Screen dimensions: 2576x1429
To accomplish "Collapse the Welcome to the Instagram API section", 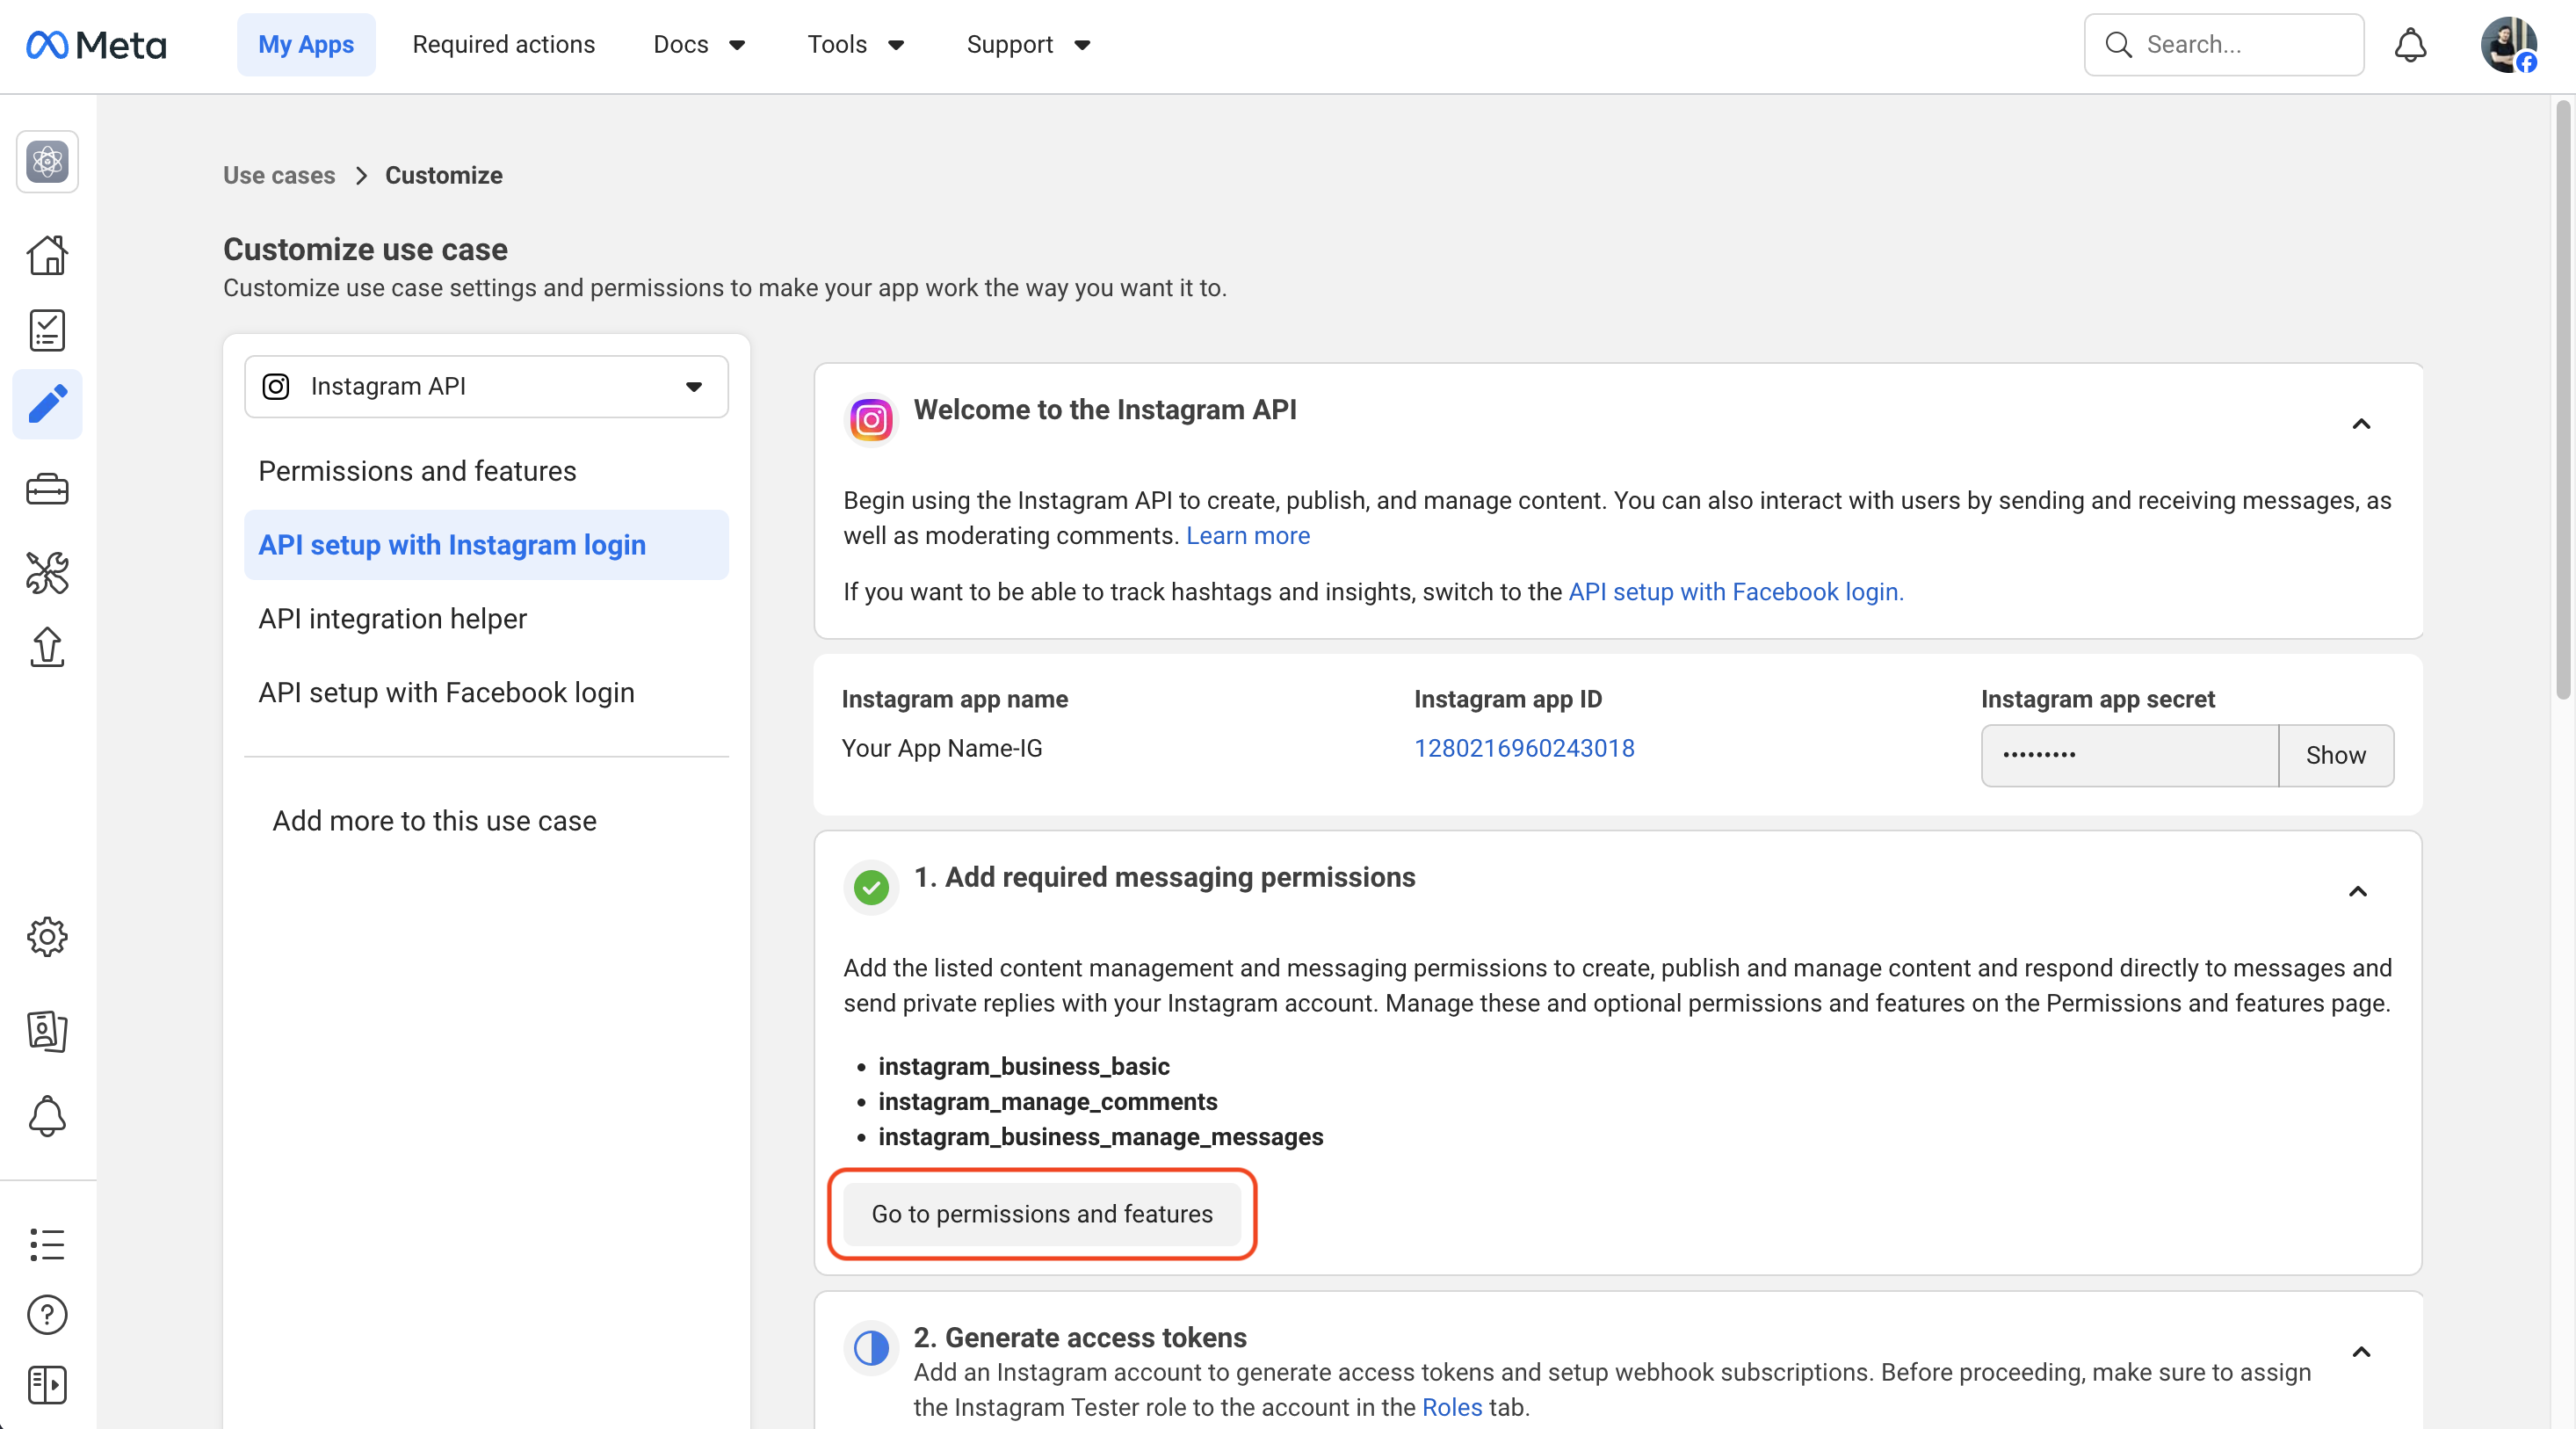I will pos(2360,424).
